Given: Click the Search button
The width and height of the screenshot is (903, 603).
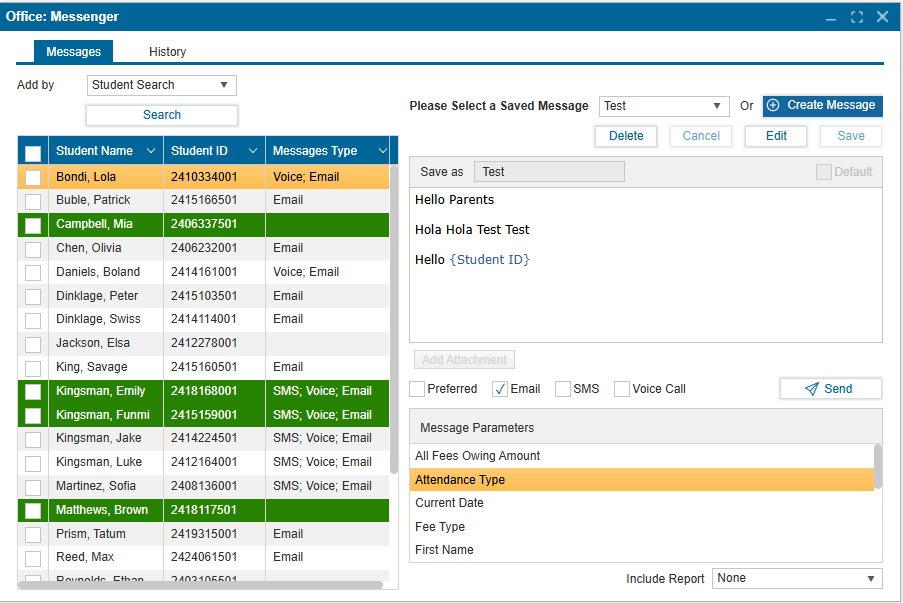Looking at the screenshot, I should click(162, 115).
